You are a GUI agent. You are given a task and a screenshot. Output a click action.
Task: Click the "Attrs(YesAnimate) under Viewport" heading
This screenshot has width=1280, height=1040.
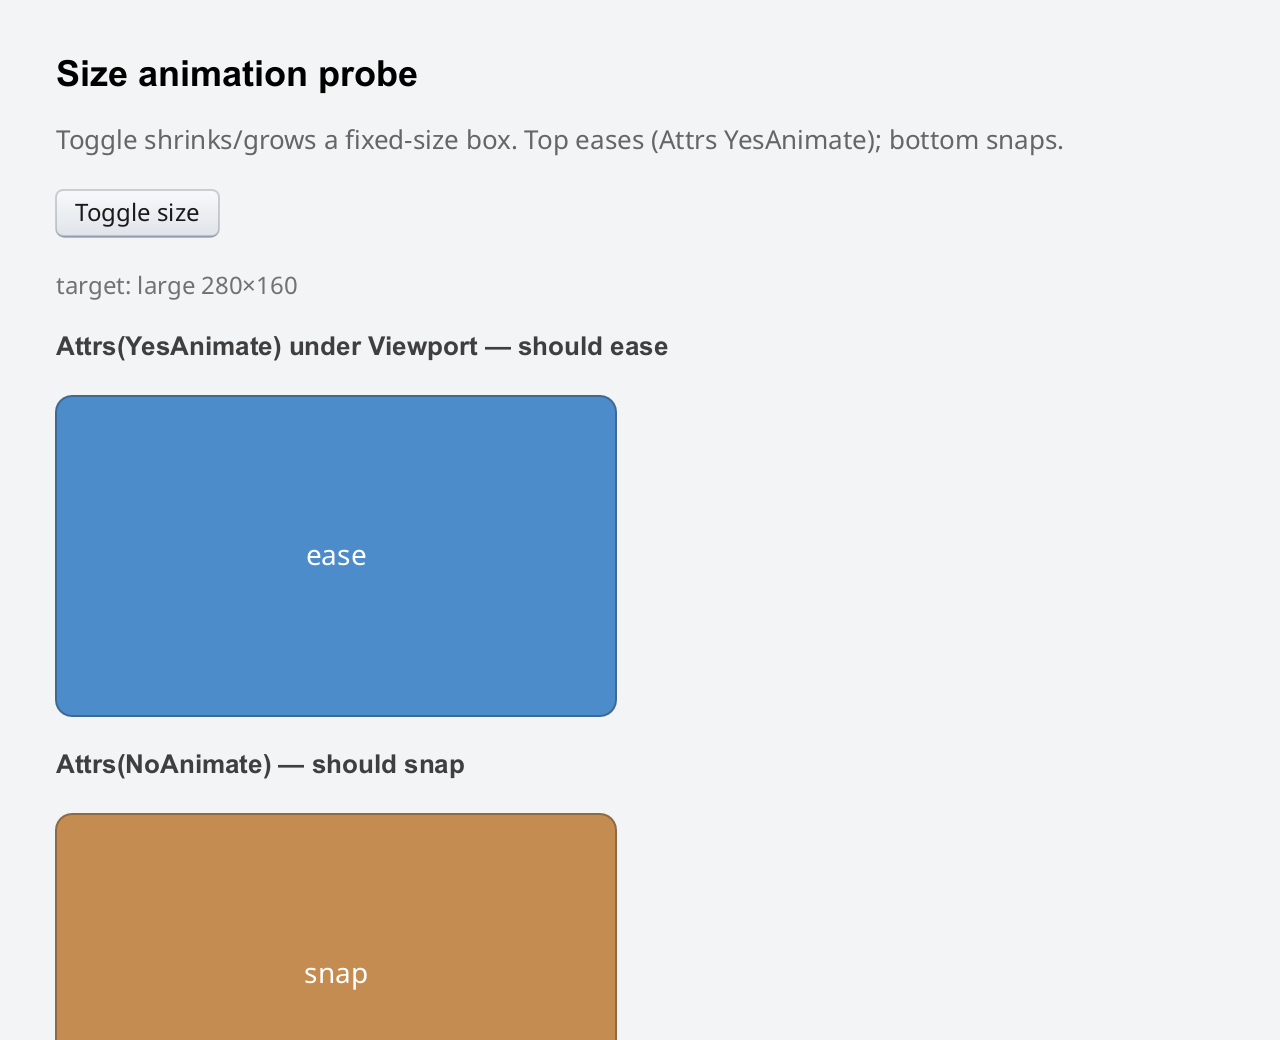coord(267,347)
